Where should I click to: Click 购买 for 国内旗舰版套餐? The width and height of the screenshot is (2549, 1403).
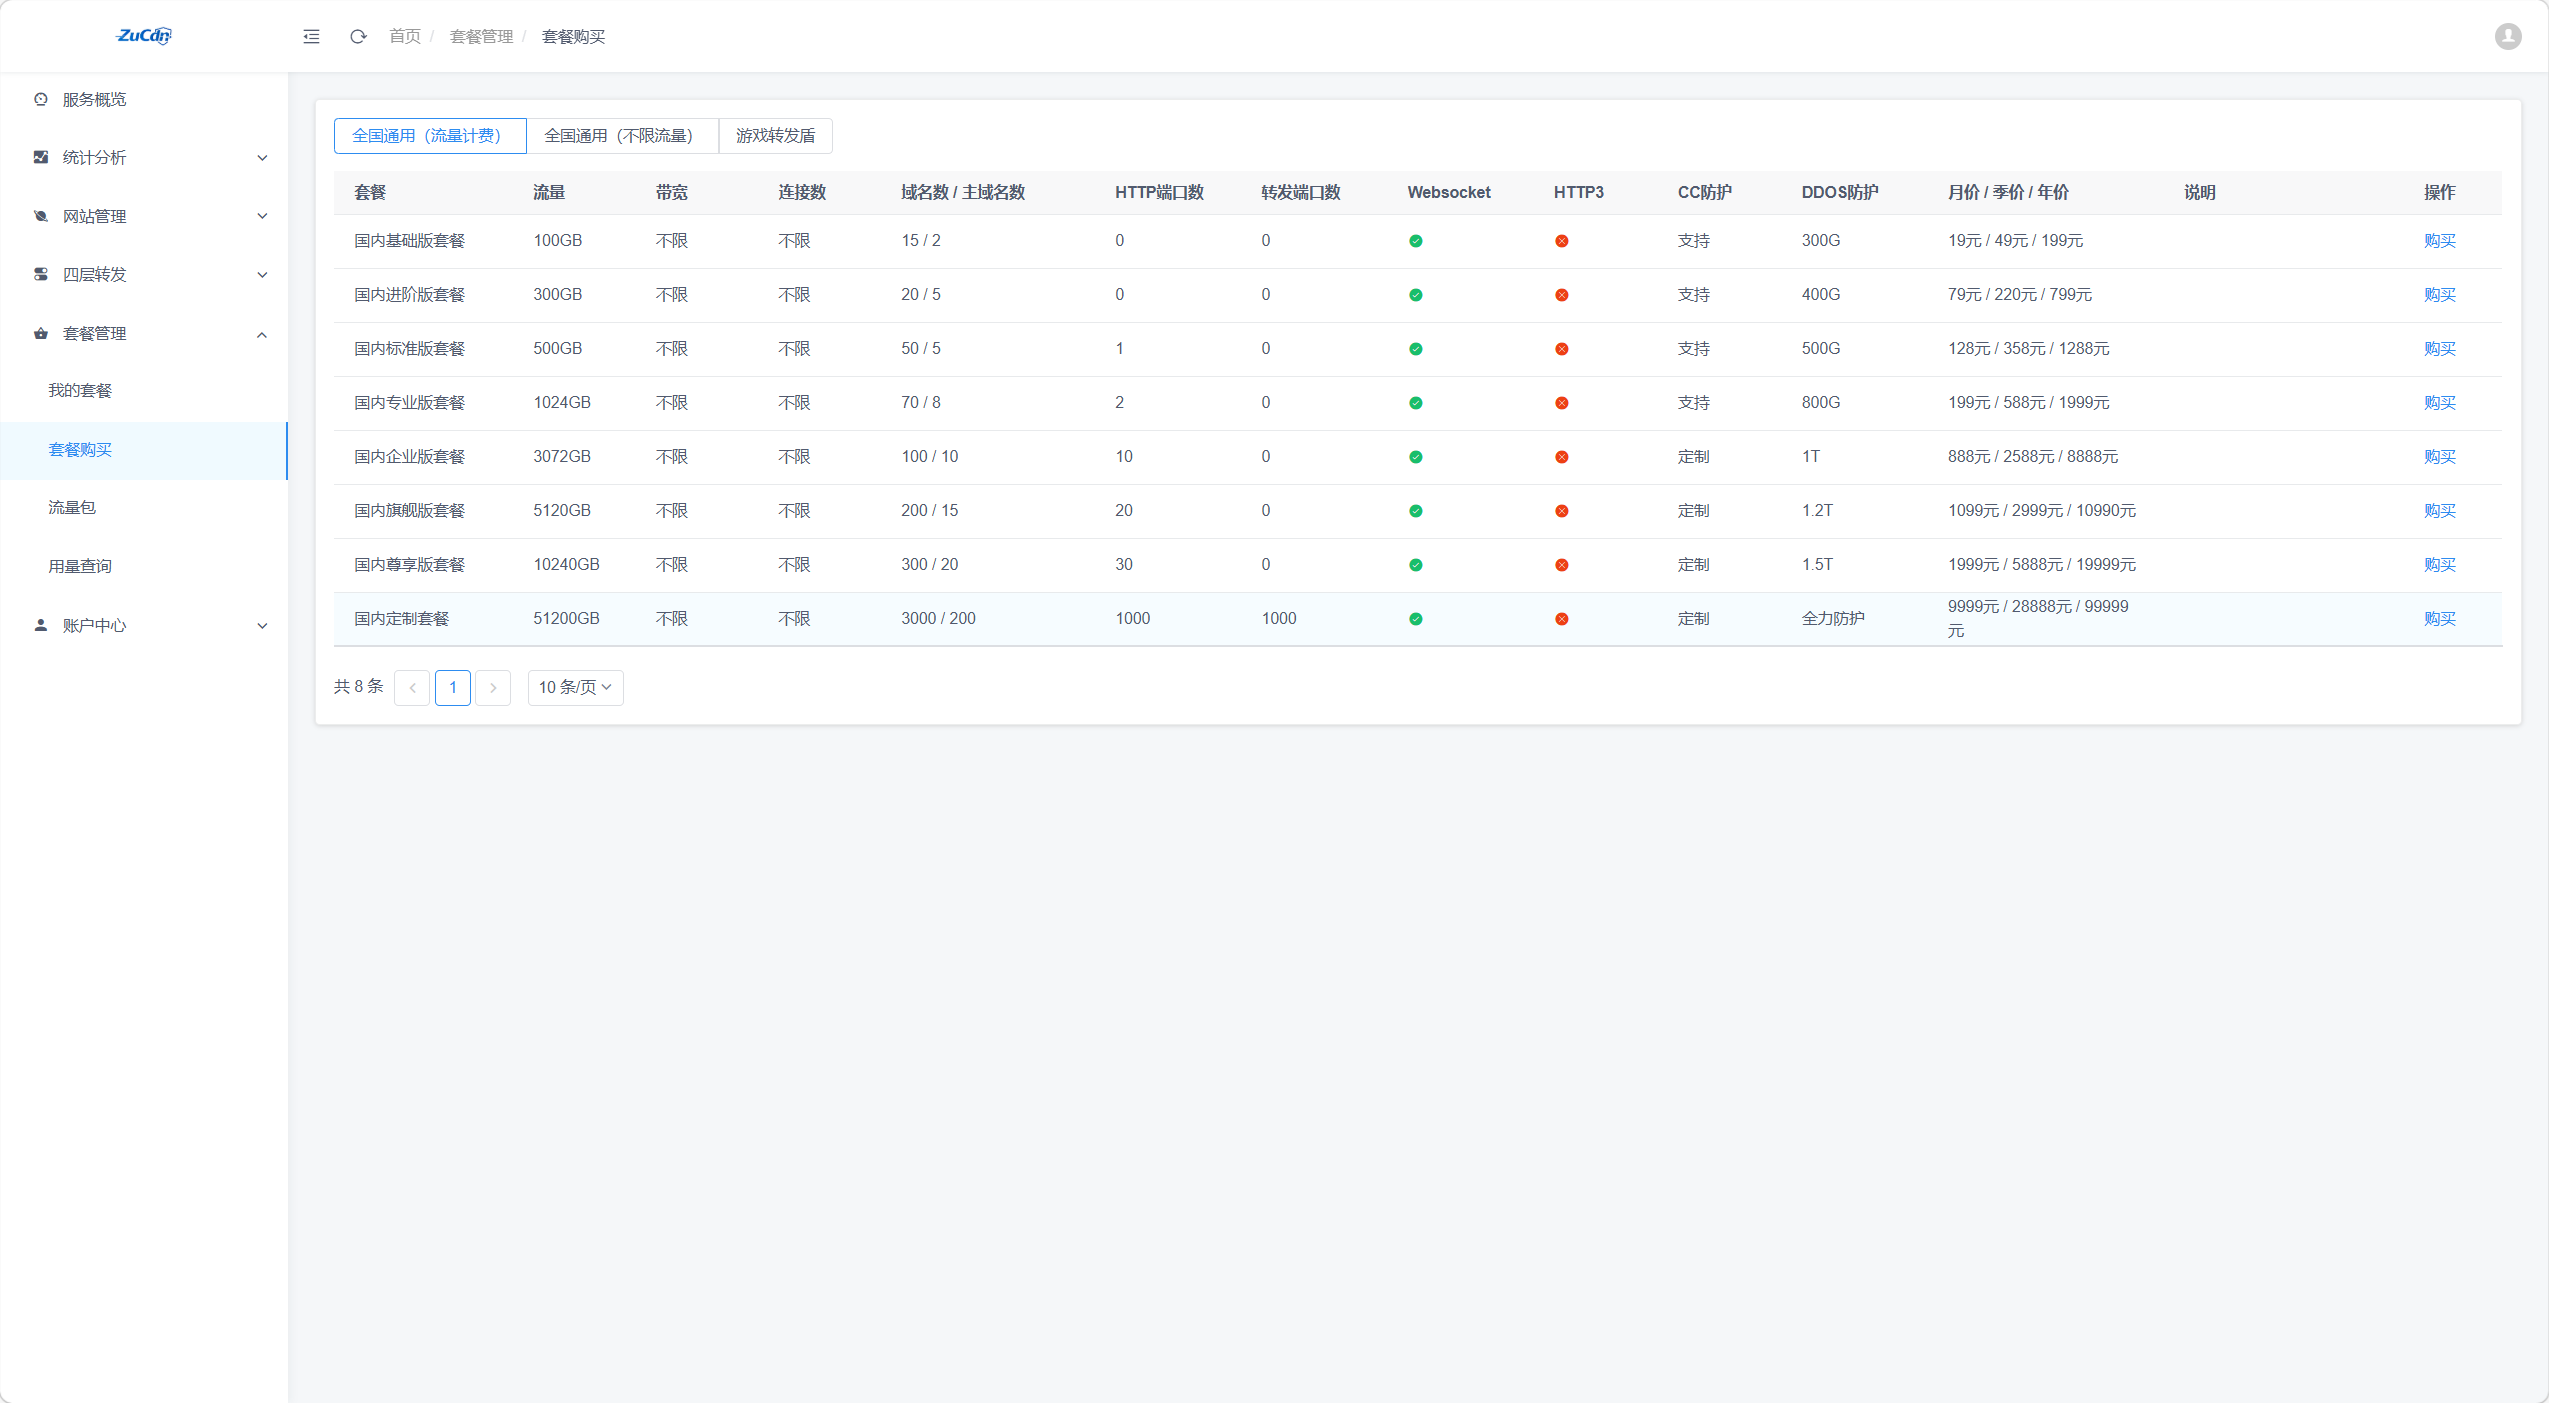pos(2439,511)
